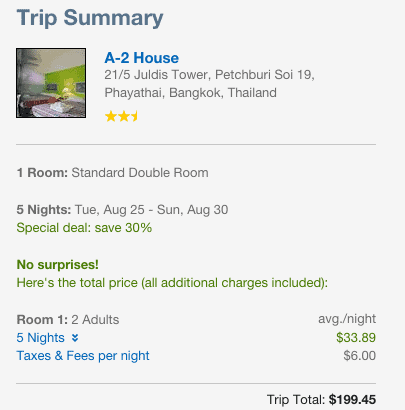Click the Trip Summary heading
This screenshot has height=410, width=405.
(x=90, y=18)
